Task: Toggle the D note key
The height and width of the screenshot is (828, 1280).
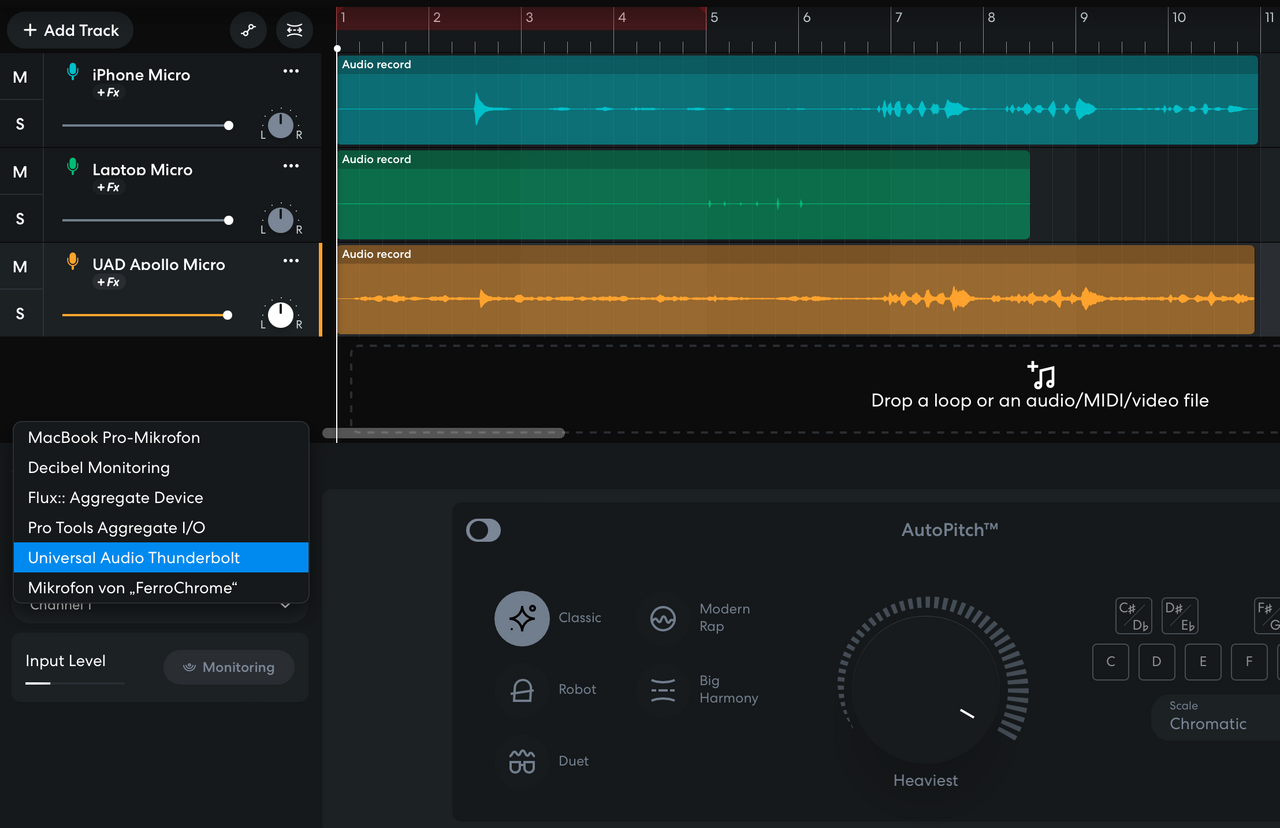Action: (1157, 662)
